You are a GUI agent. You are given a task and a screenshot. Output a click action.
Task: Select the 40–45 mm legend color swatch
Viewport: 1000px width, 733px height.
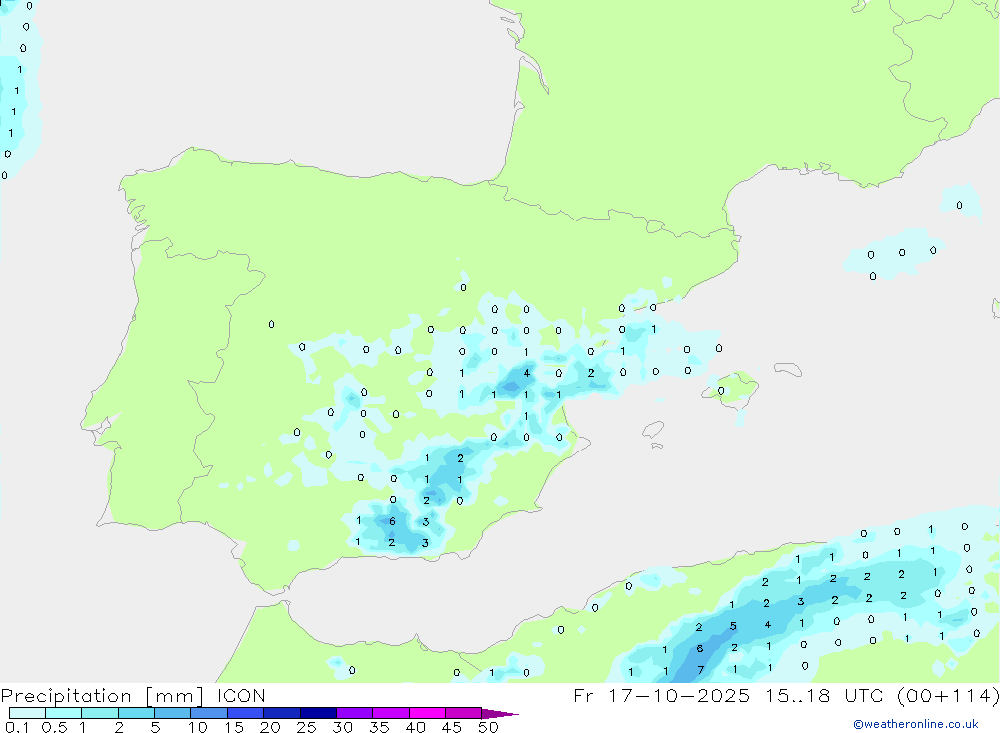[x=427, y=713]
